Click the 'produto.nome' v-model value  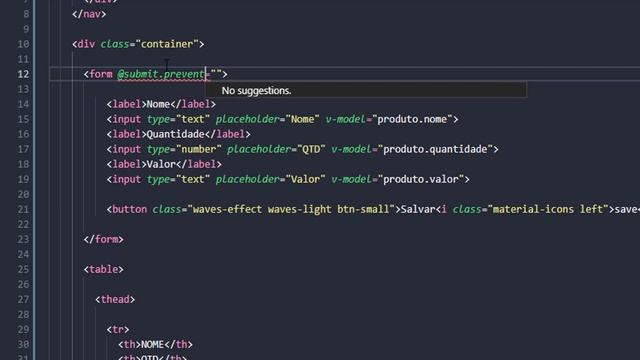412,119
